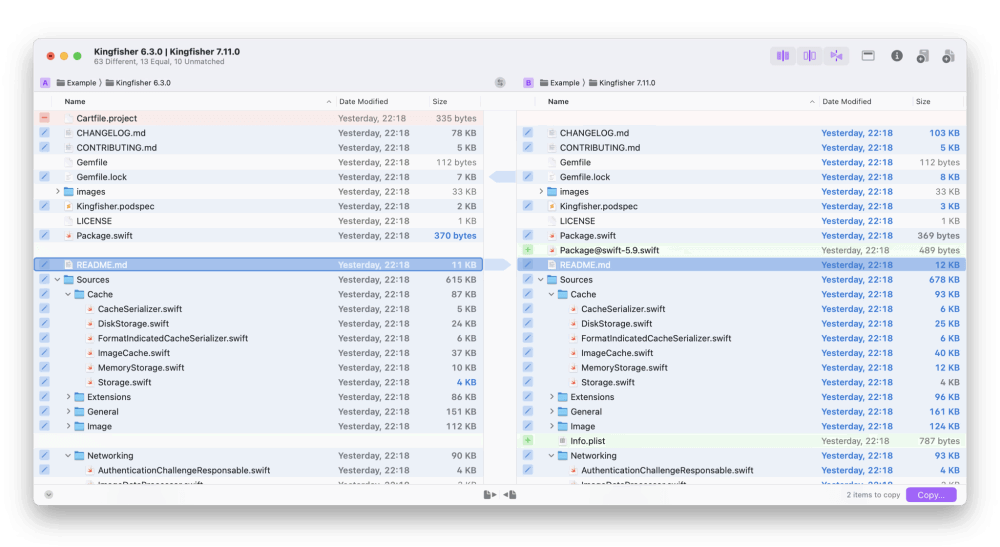Select left LICENSE file row
The image size is (1000, 547).
258,221
